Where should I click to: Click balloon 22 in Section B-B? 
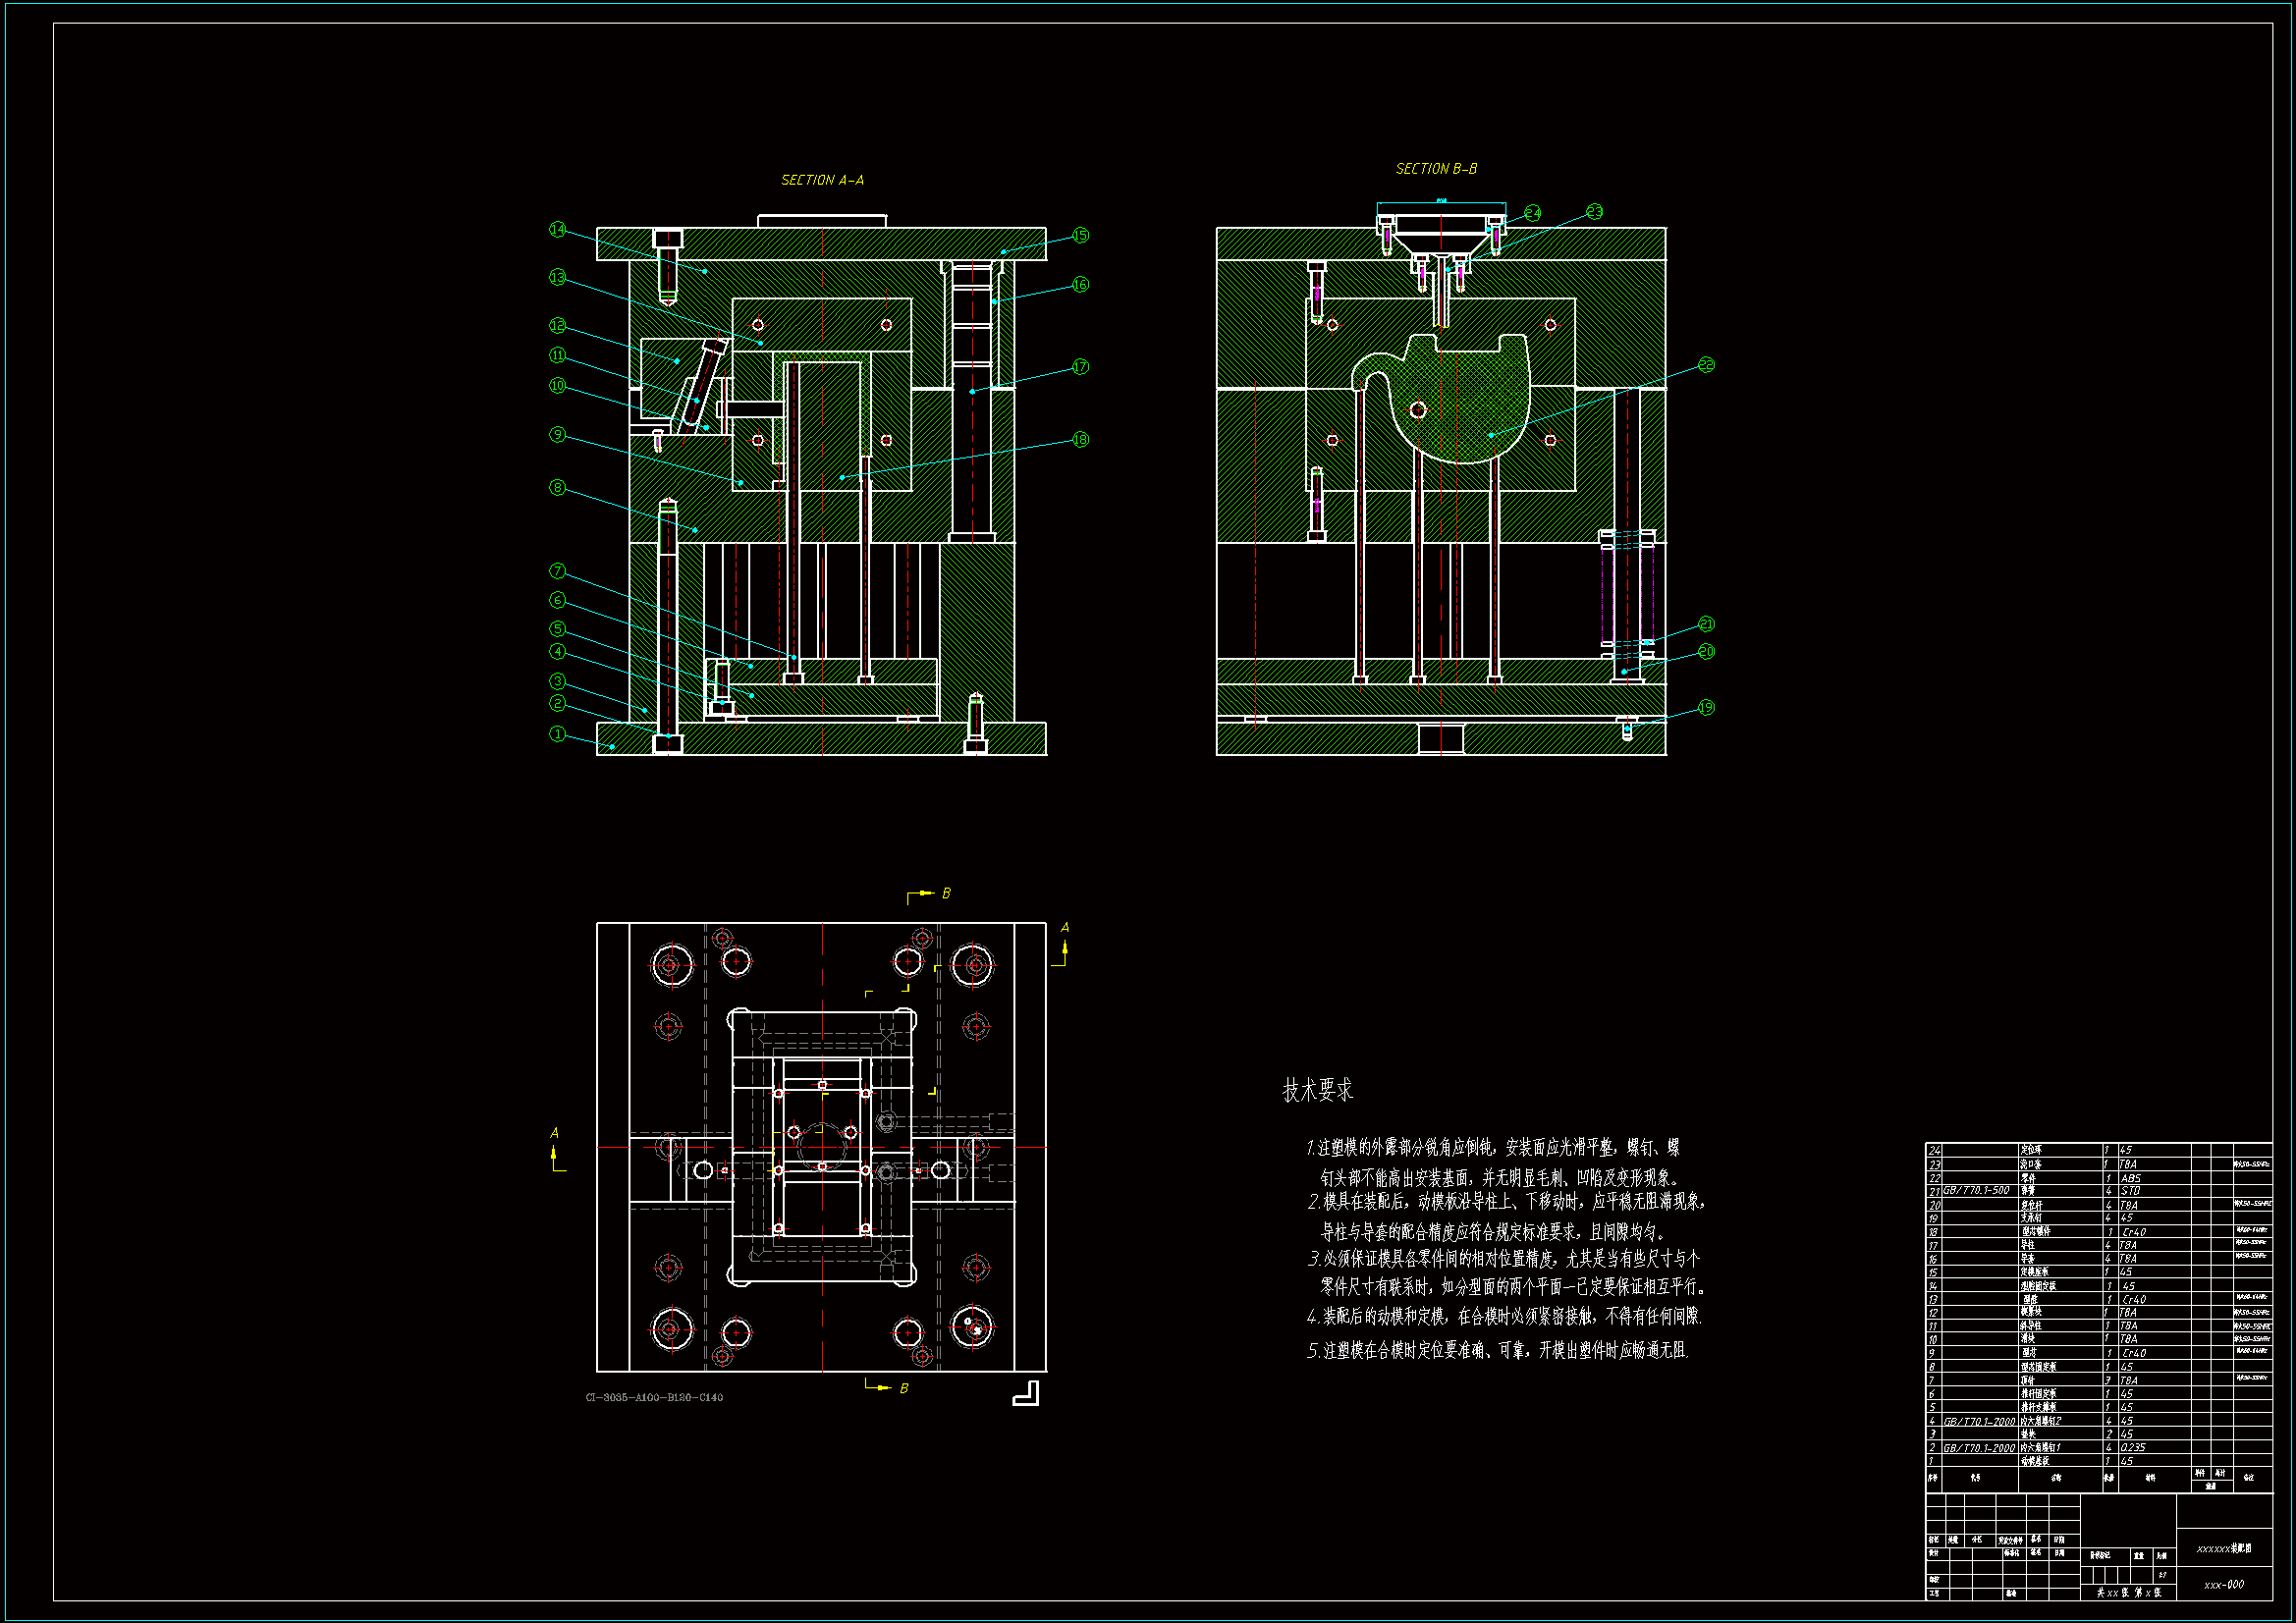[x=1706, y=365]
